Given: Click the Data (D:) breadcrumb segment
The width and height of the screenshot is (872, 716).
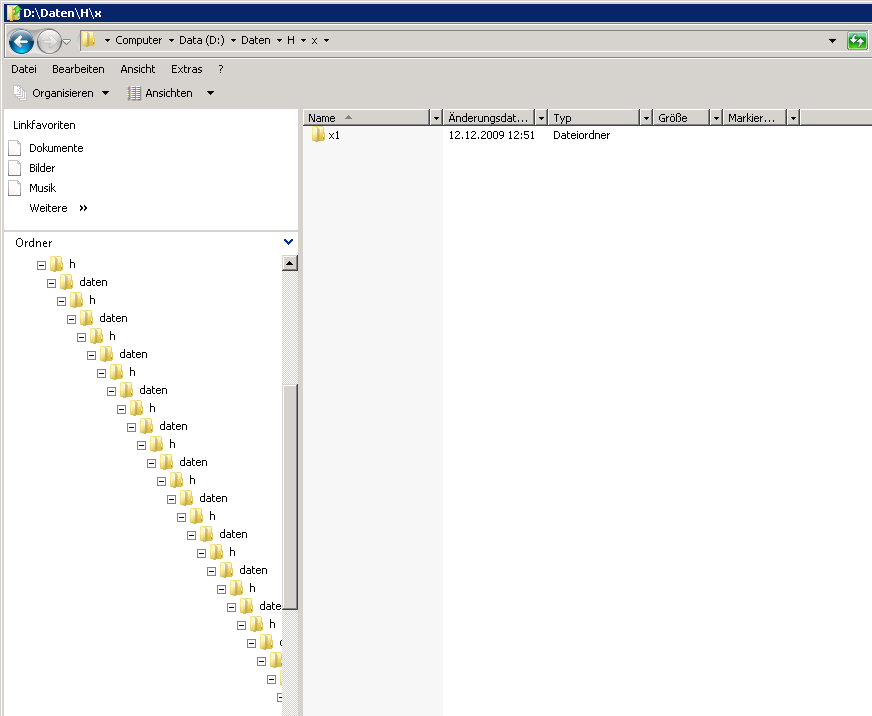Looking at the screenshot, I should click(203, 41).
